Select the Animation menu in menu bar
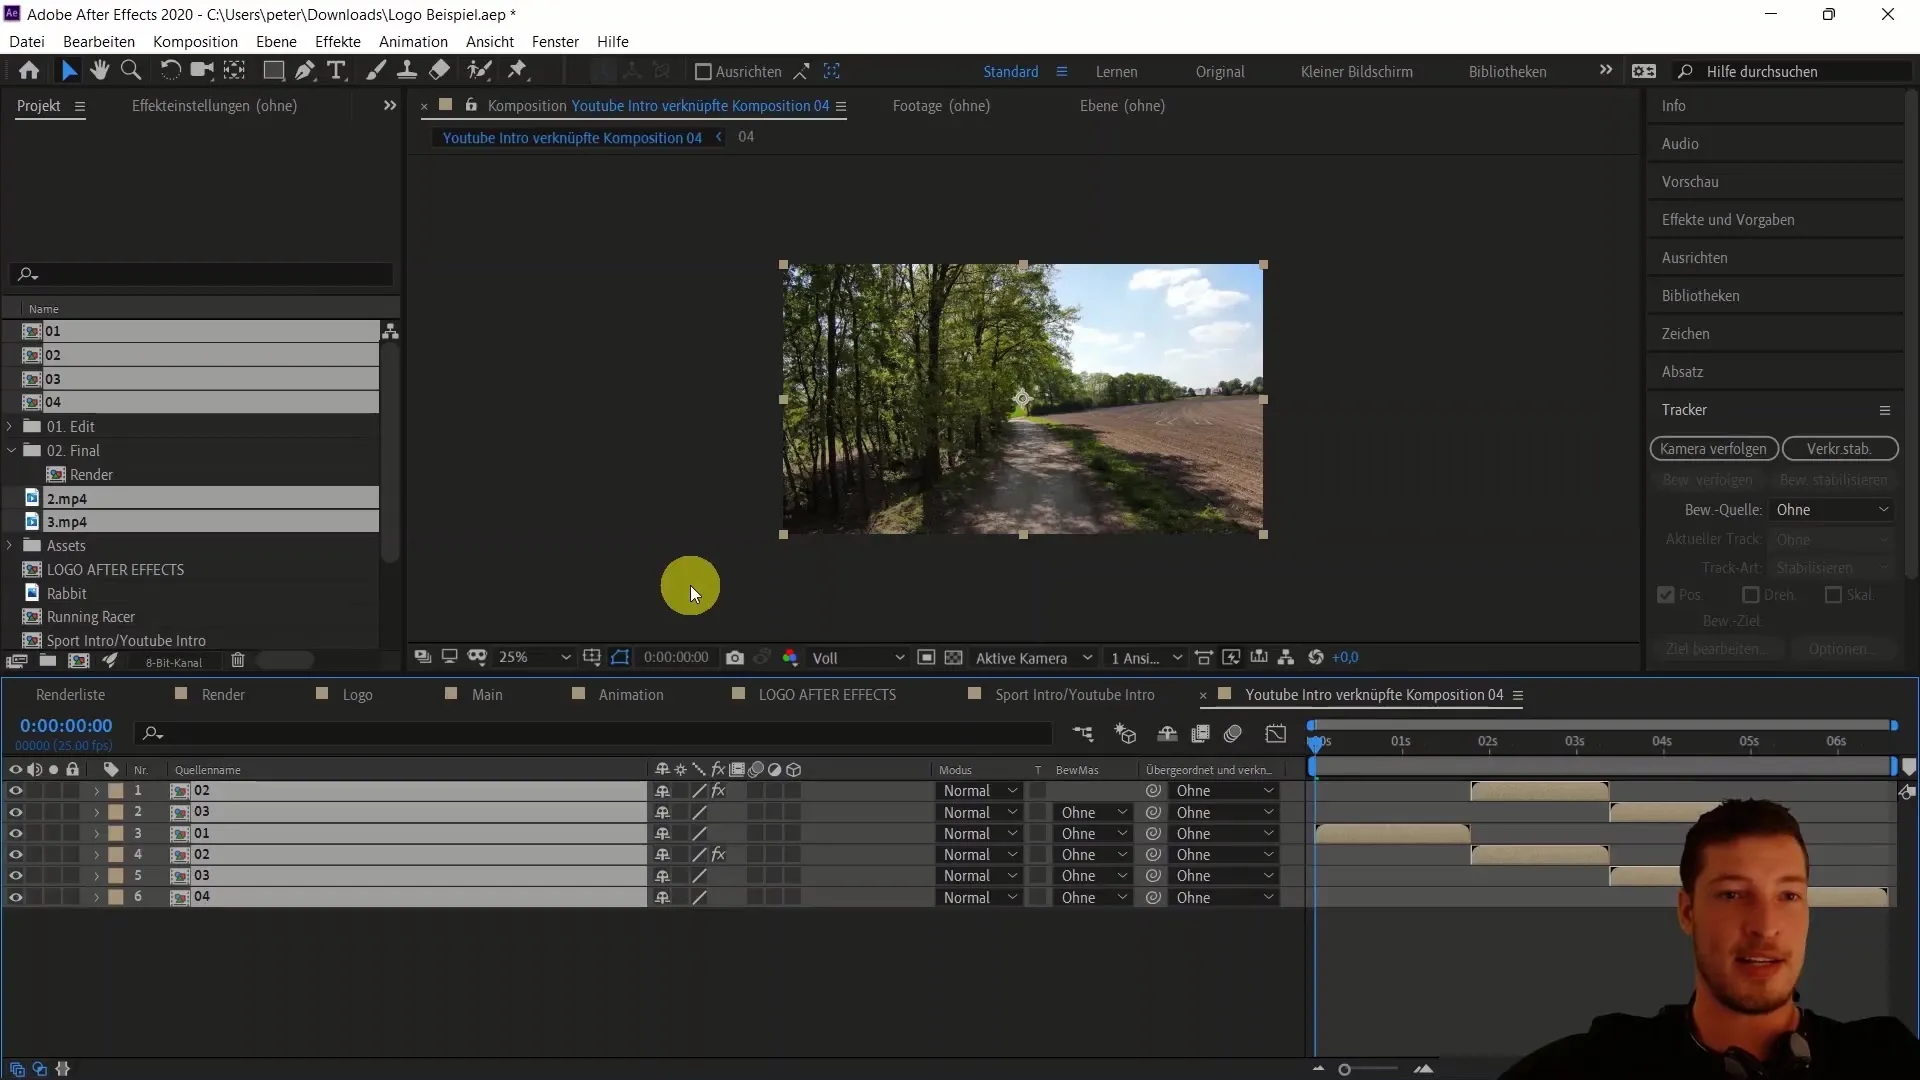 coord(414,41)
